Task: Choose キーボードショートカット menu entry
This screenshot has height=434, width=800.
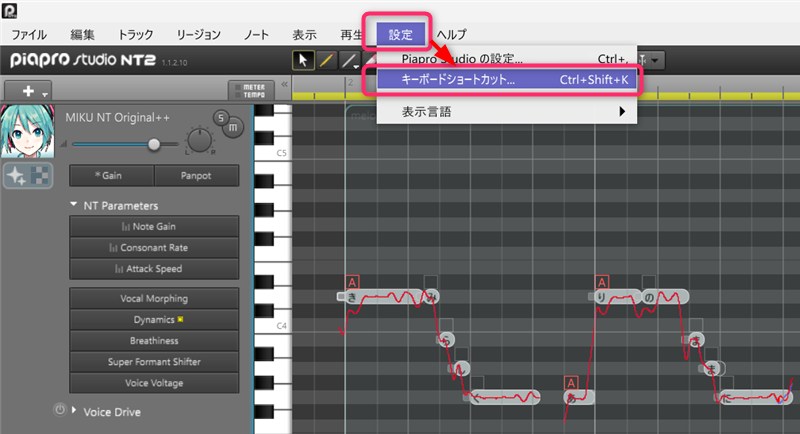Action: [507, 80]
